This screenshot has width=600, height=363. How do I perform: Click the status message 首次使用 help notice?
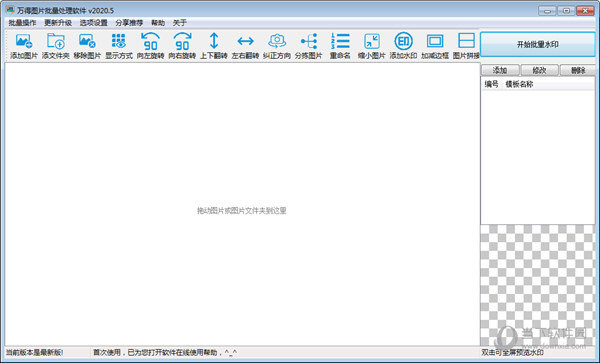tap(165, 352)
